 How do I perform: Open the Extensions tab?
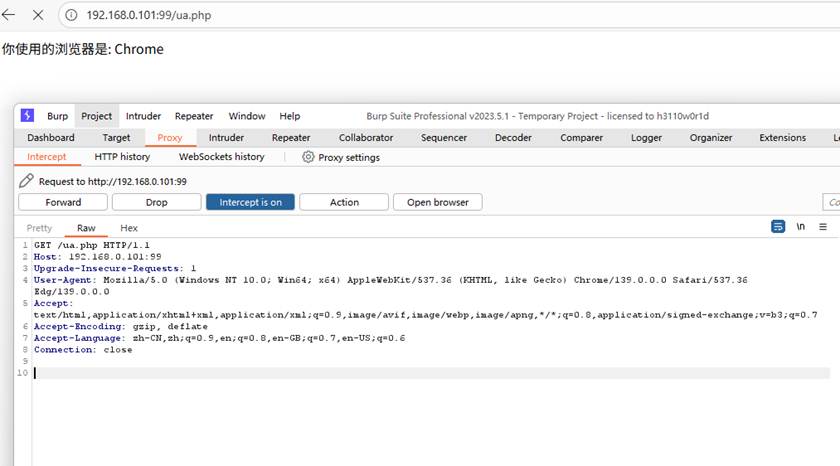click(x=782, y=138)
